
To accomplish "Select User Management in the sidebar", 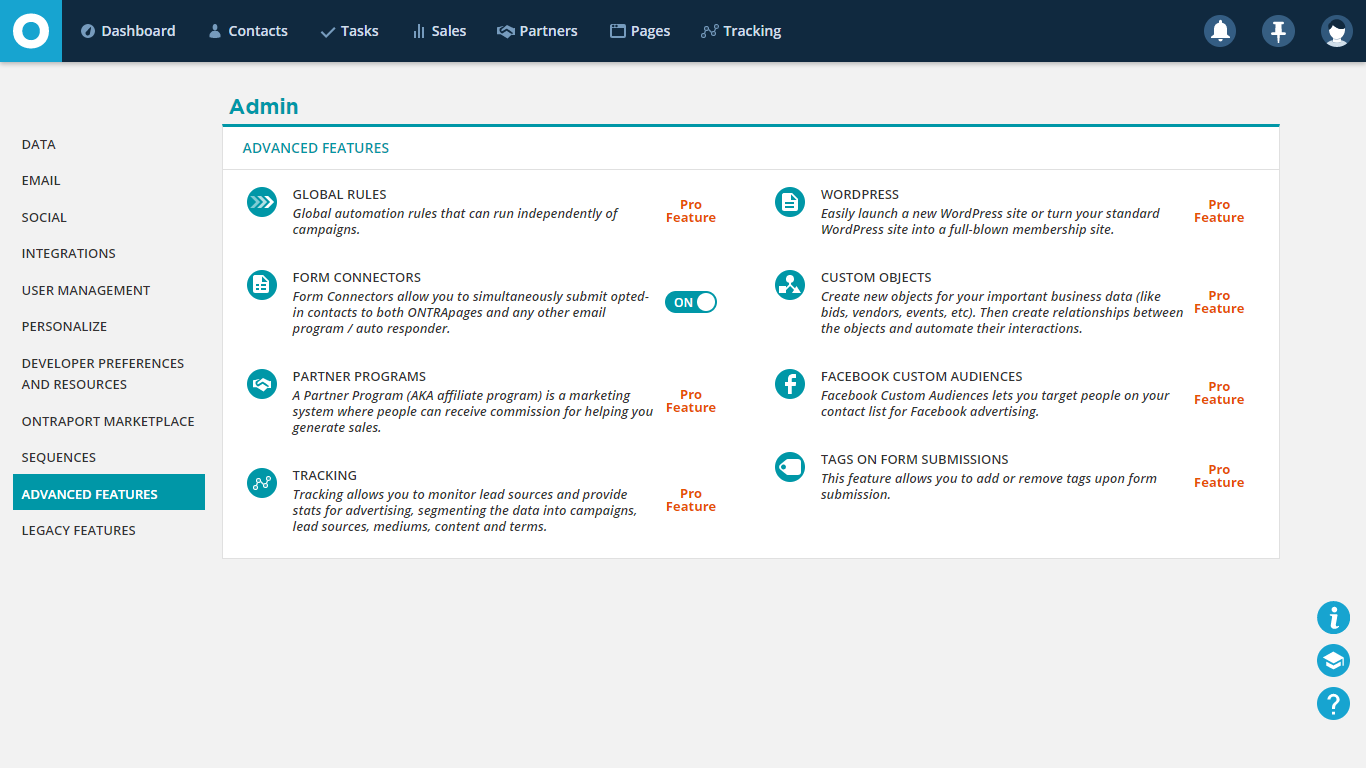I will pos(86,290).
